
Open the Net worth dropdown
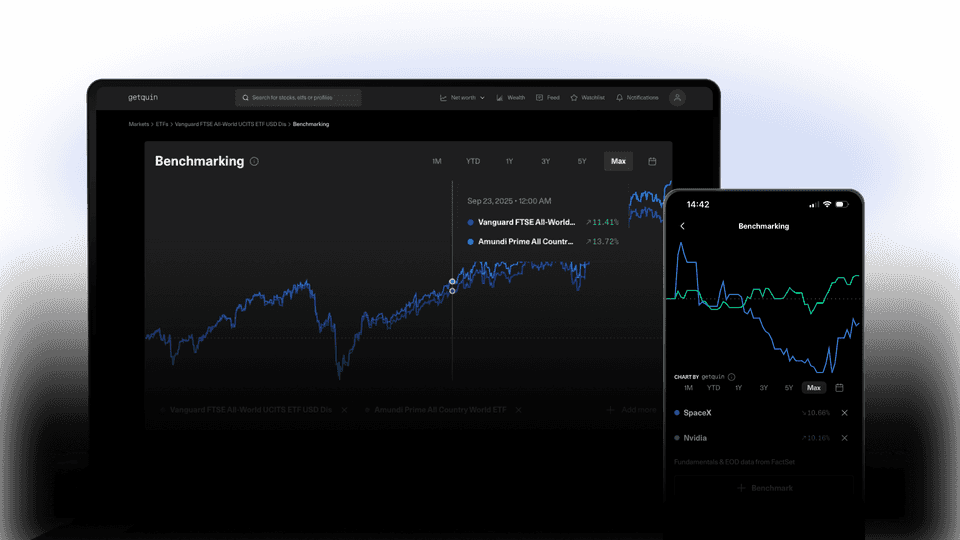coord(462,97)
